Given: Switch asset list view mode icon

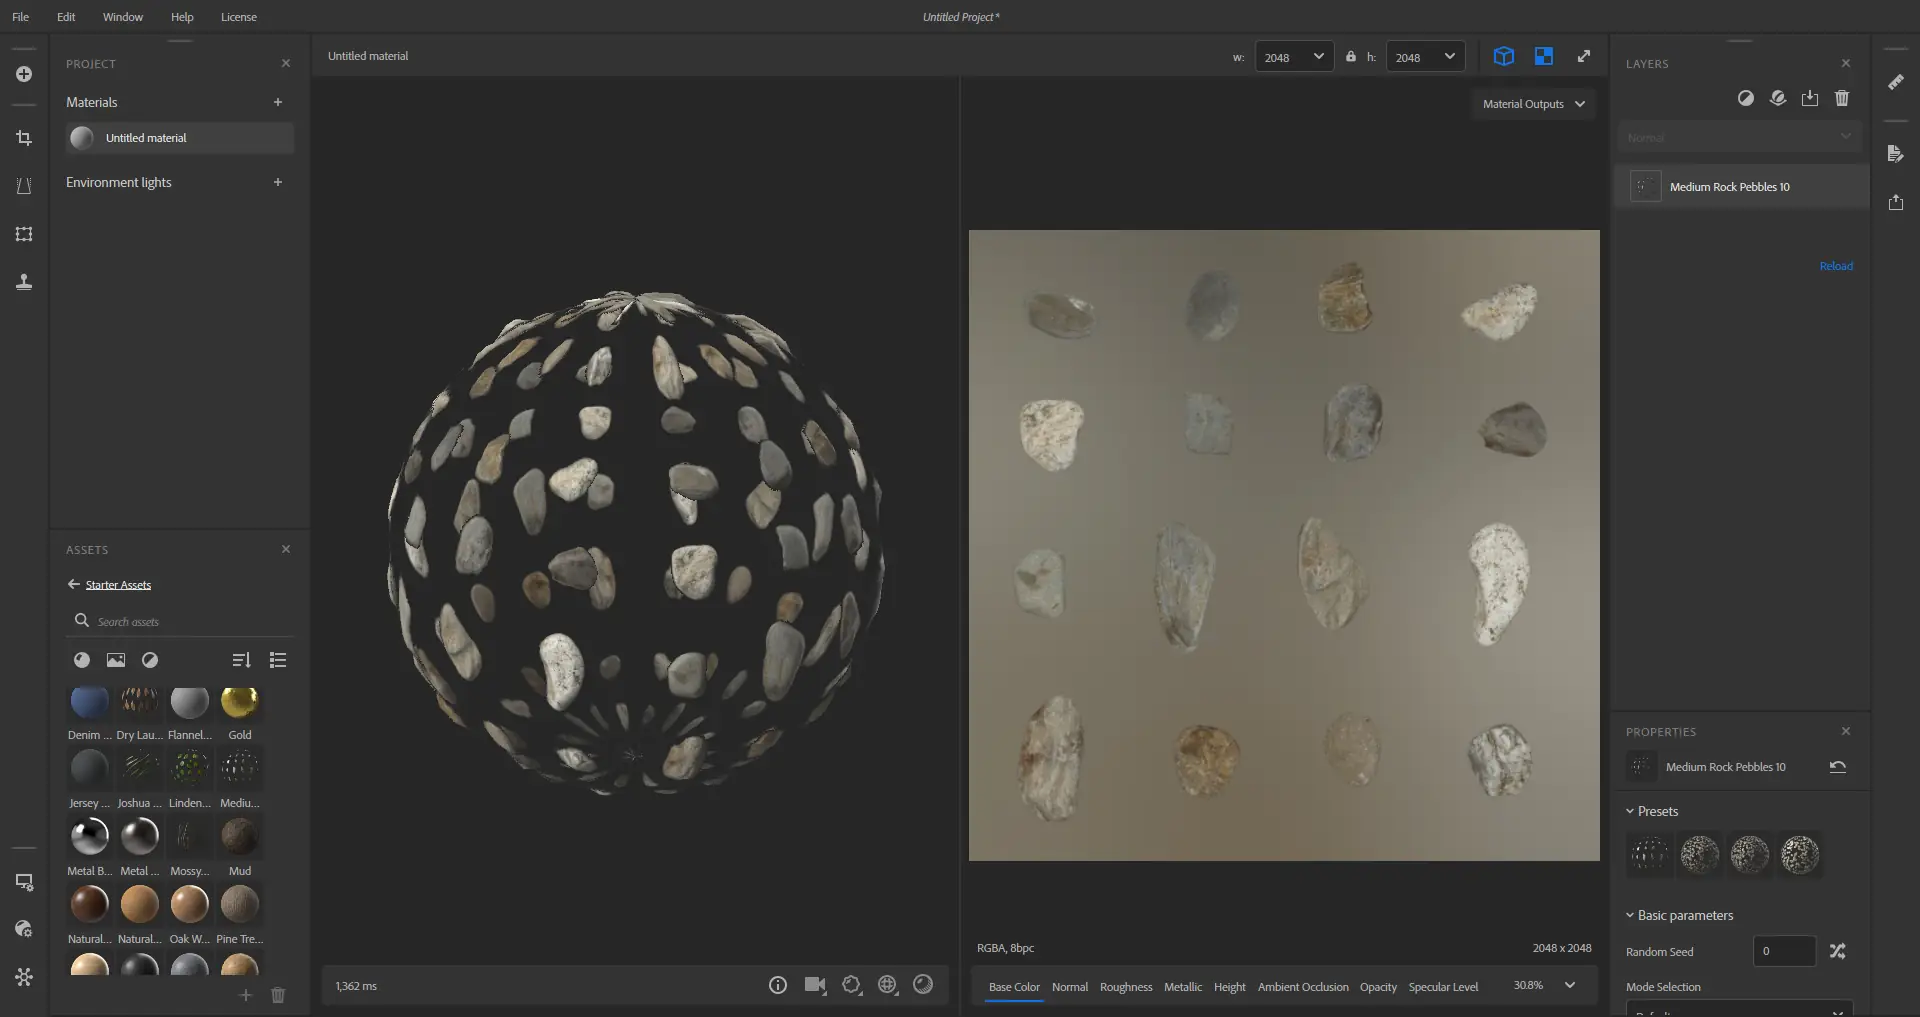Looking at the screenshot, I should tap(278, 660).
